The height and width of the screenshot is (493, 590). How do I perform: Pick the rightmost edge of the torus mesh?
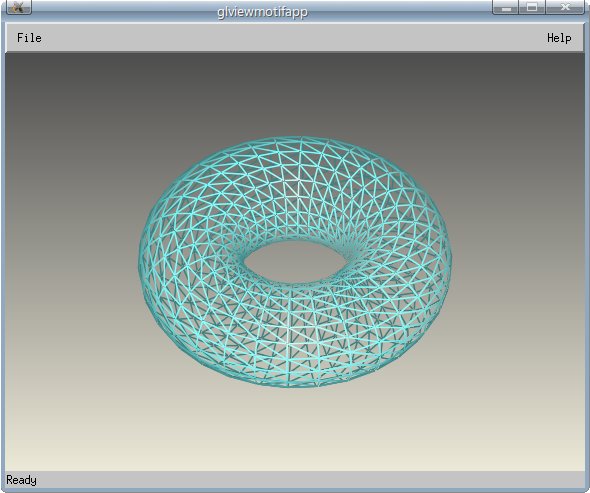pyautogui.click(x=449, y=260)
